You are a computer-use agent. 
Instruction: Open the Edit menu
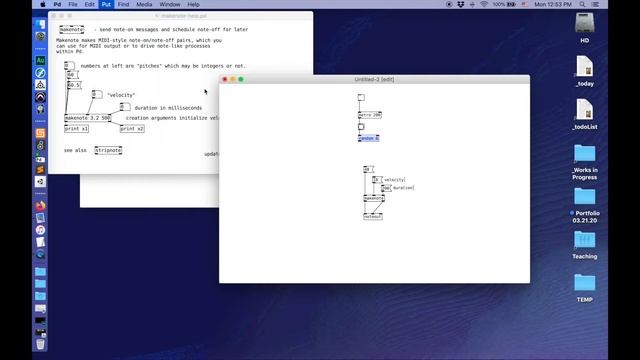pos(89,4)
